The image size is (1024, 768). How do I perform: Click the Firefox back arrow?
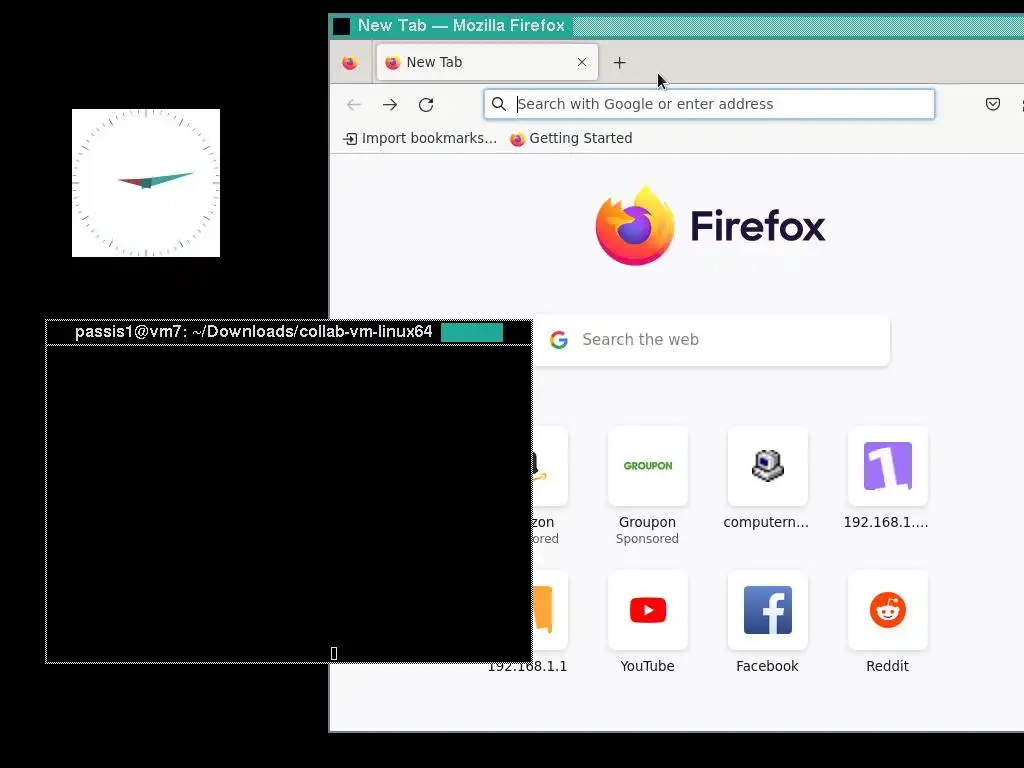pyautogui.click(x=354, y=104)
